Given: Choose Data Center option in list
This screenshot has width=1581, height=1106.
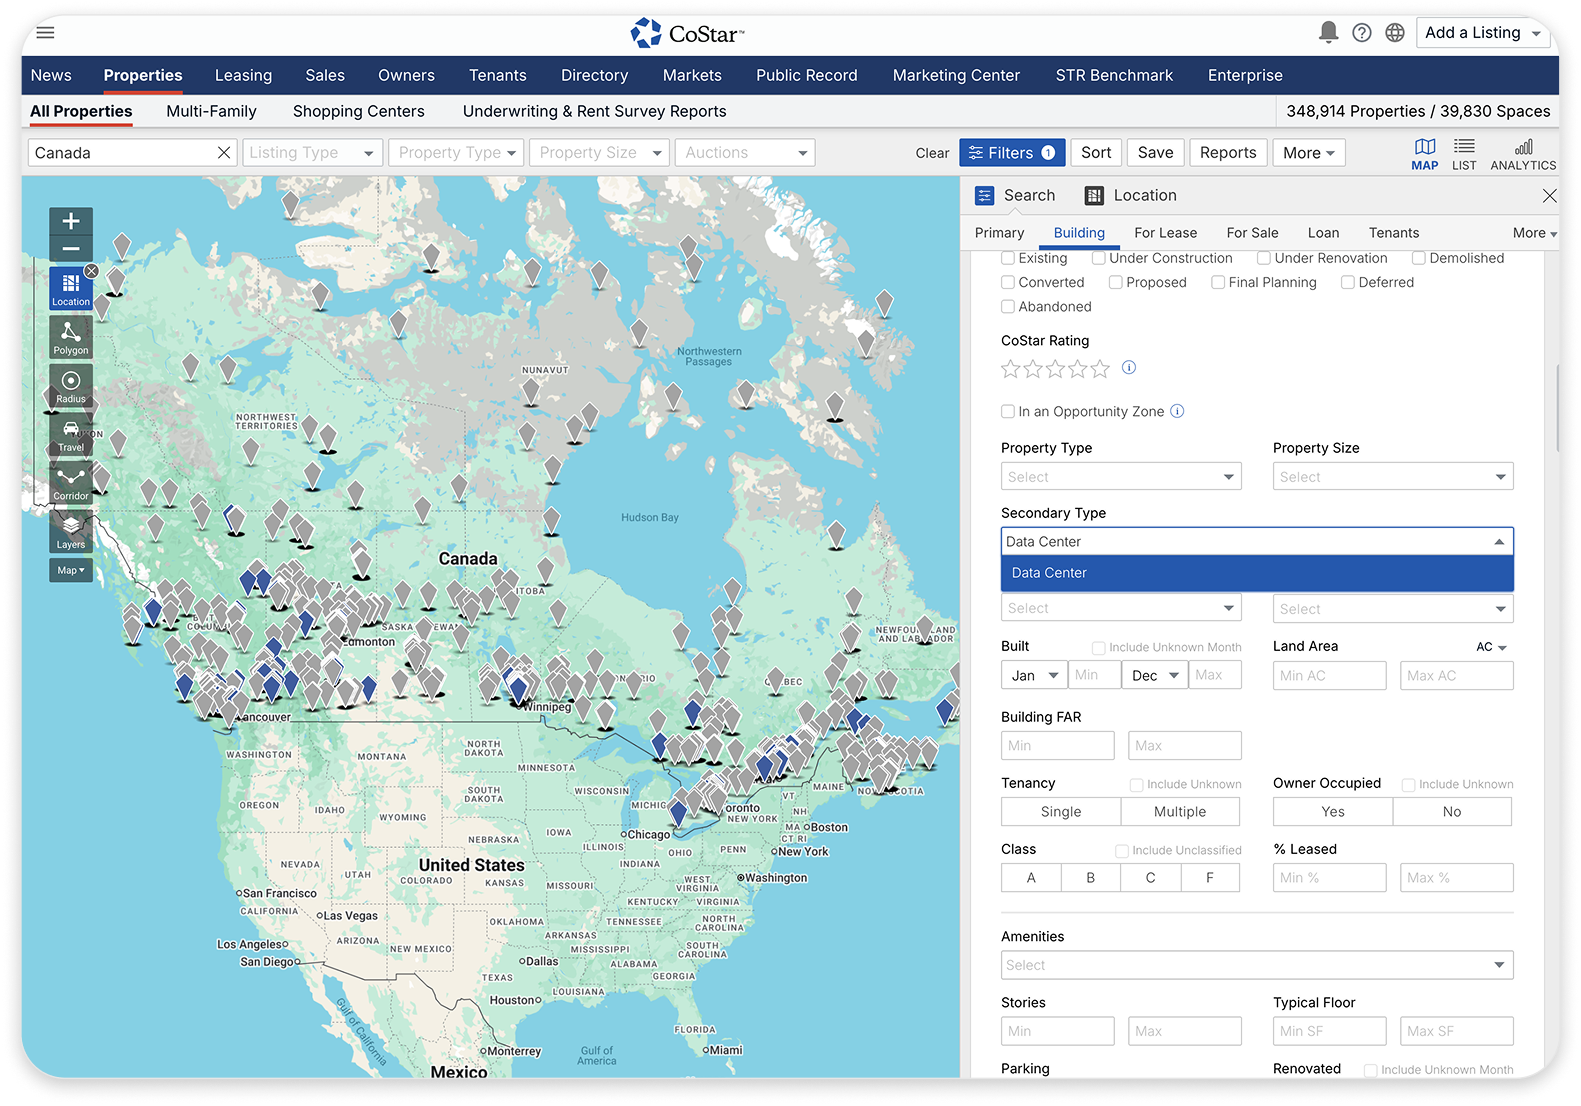Looking at the screenshot, I should [1257, 573].
